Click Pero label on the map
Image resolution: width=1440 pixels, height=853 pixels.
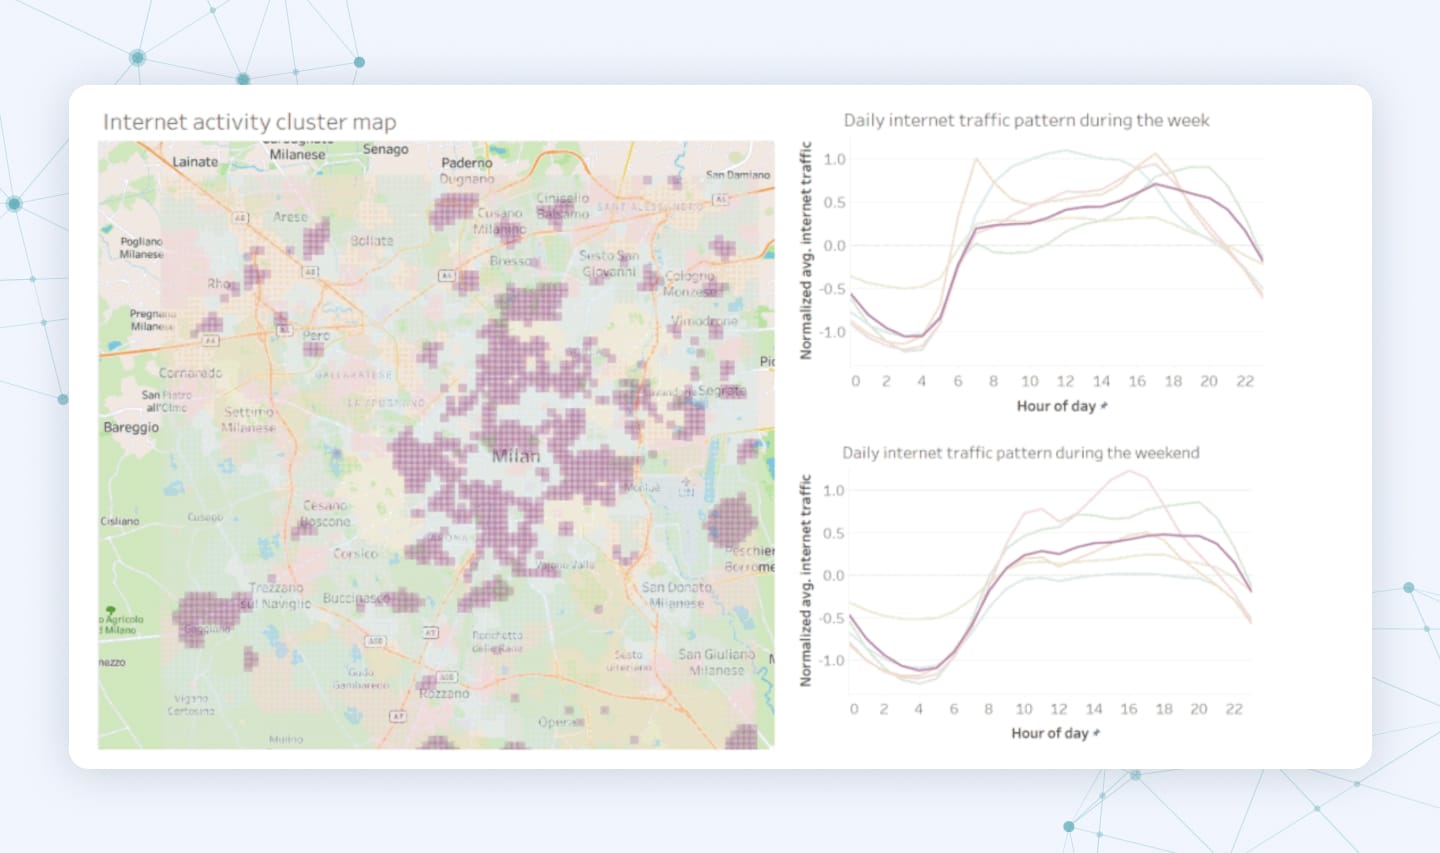[x=316, y=336]
